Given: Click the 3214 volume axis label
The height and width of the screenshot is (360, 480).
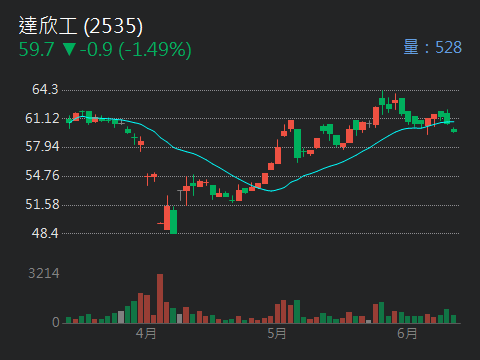Looking at the screenshot, I should (x=44, y=273).
